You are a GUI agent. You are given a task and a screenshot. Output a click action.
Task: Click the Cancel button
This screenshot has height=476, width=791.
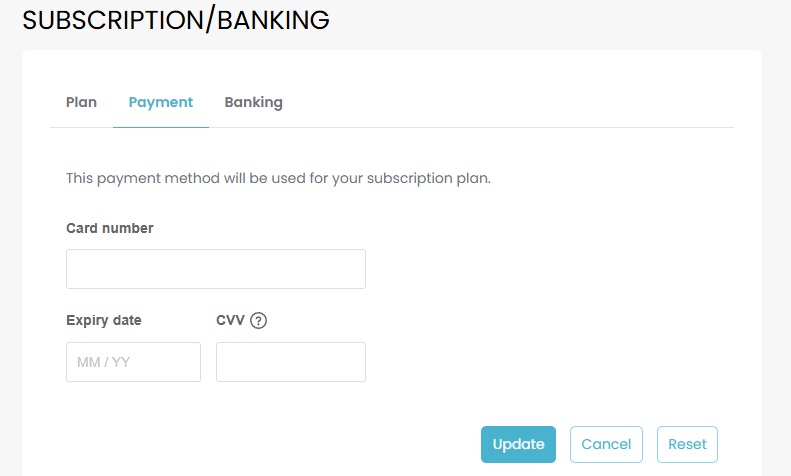tap(606, 444)
